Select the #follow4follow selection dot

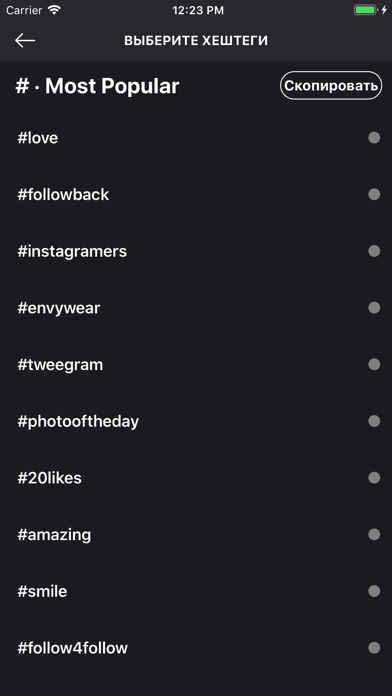tap(374, 648)
